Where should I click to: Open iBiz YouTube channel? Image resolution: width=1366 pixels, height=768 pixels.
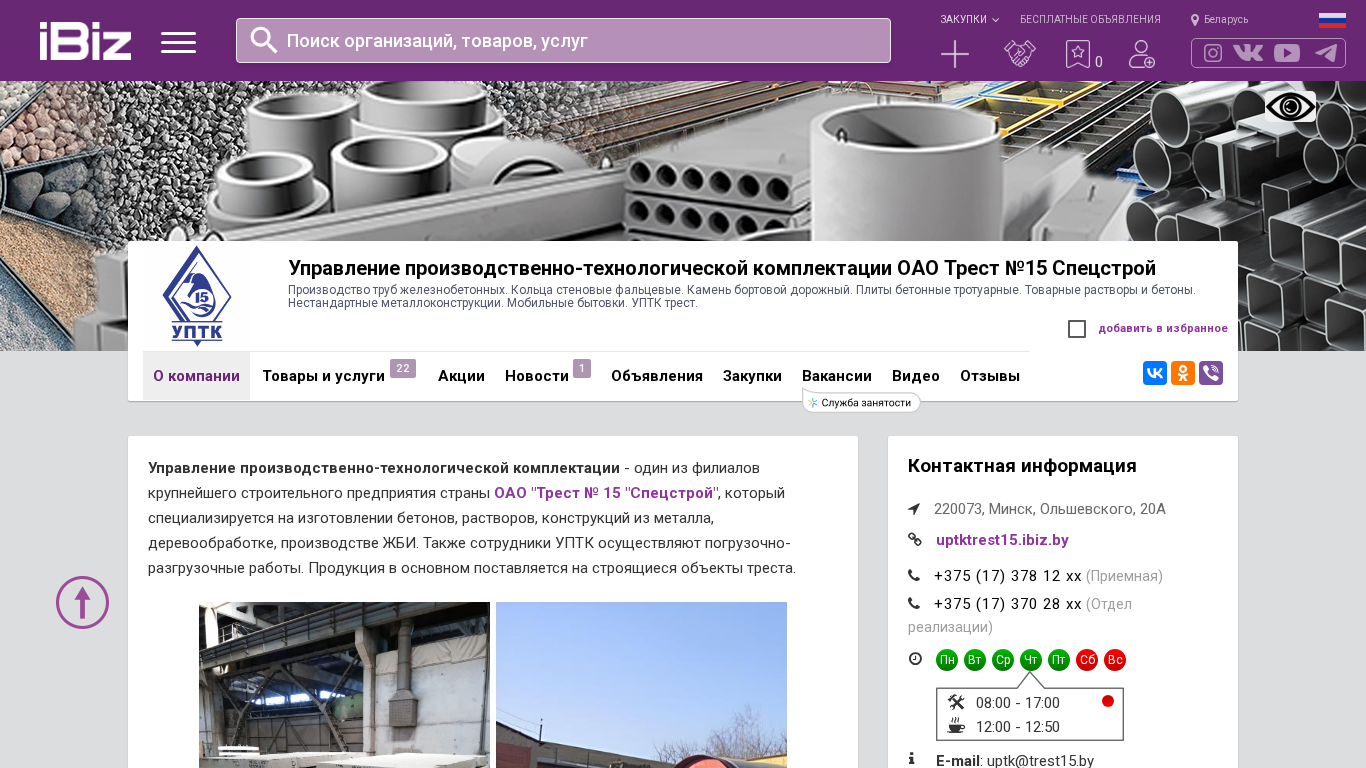click(1287, 53)
